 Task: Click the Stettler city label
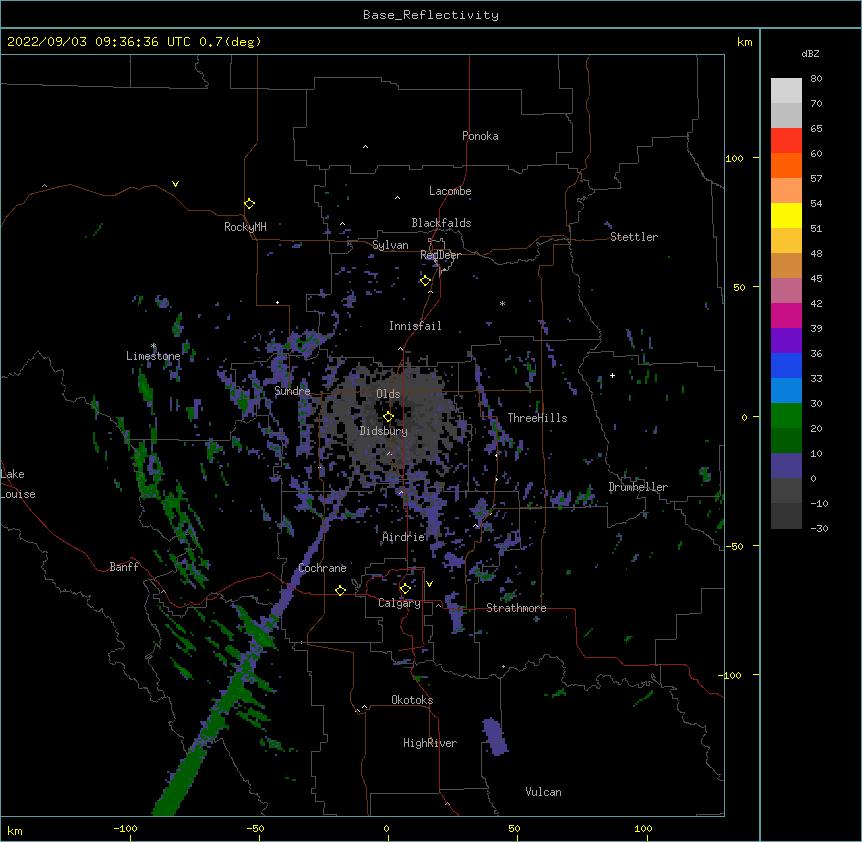tap(634, 237)
